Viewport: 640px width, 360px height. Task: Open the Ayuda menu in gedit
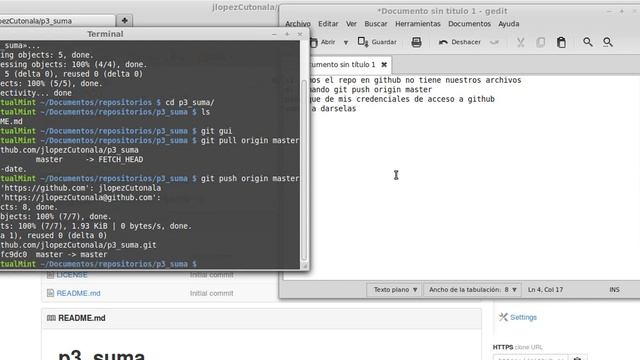tap(509, 24)
